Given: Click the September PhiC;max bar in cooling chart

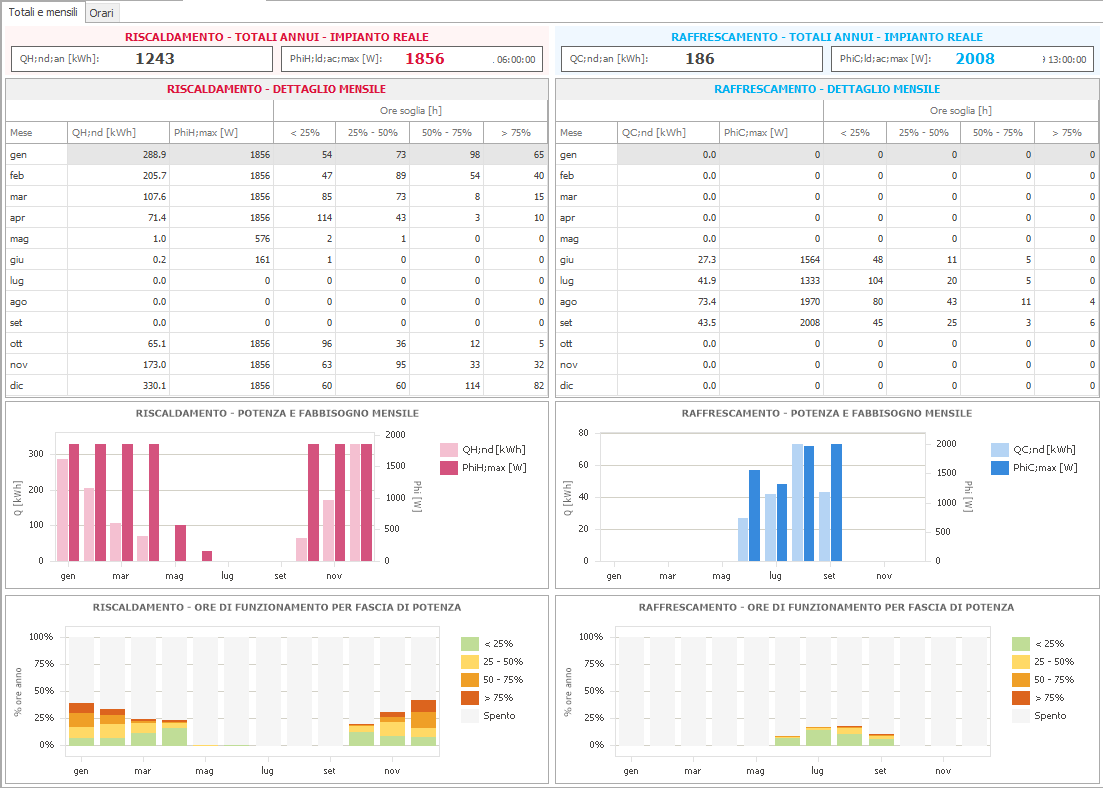Looking at the screenshot, I should click(x=836, y=502).
